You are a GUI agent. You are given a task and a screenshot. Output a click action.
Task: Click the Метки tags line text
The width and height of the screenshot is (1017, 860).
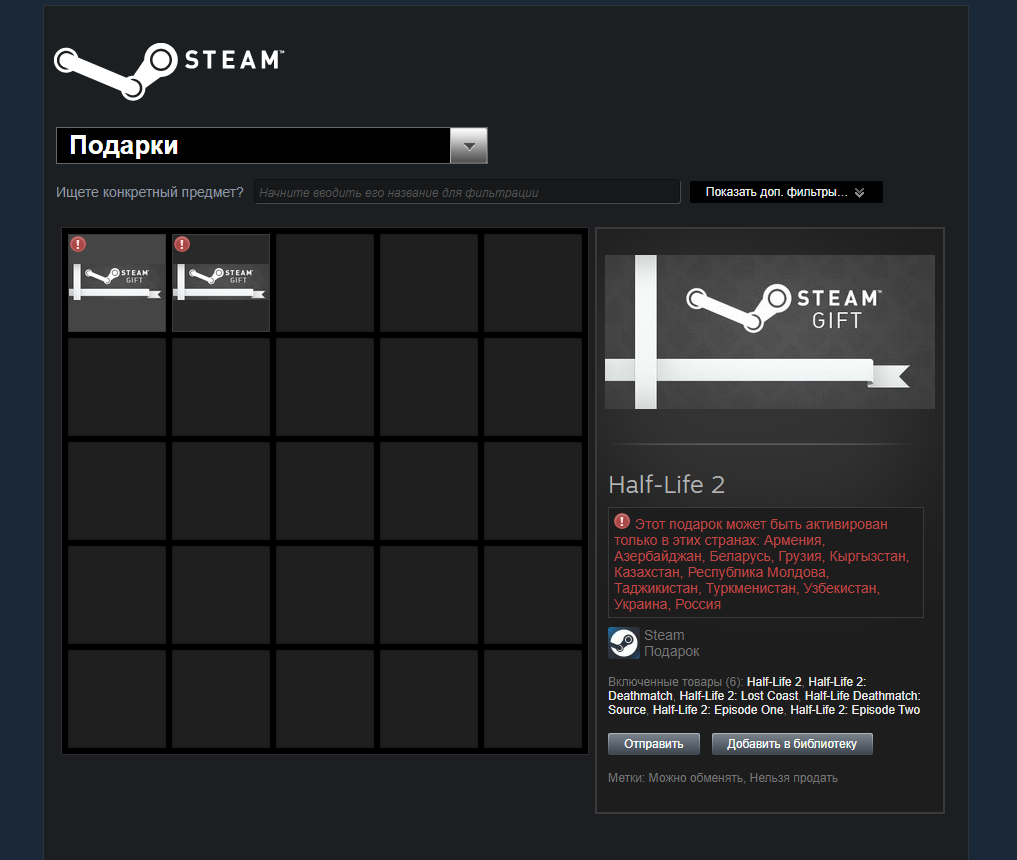coord(723,778)
